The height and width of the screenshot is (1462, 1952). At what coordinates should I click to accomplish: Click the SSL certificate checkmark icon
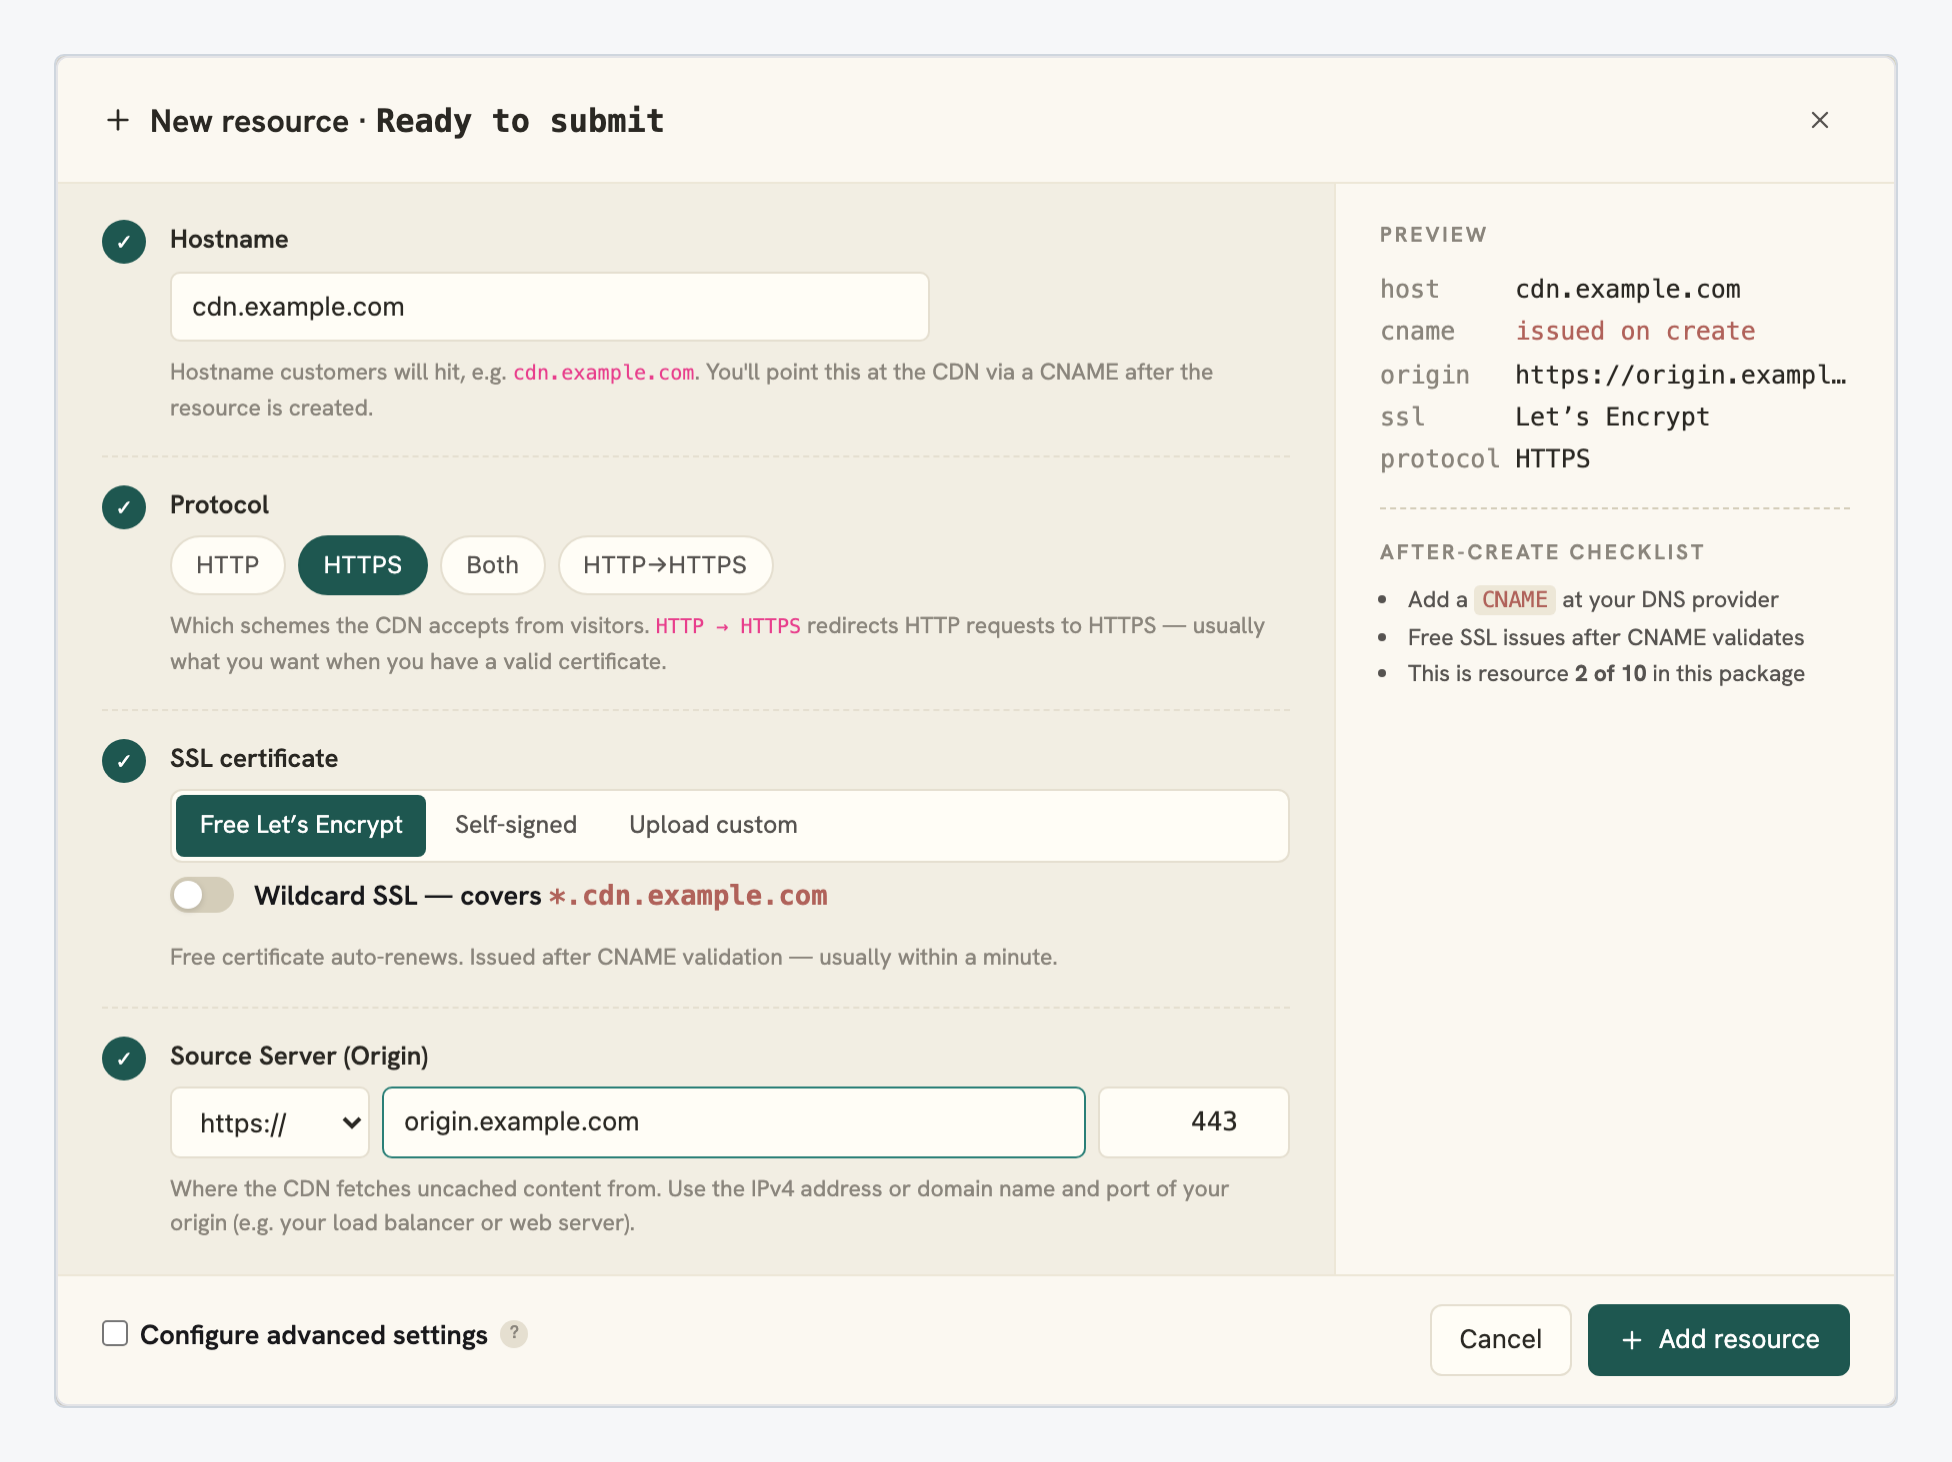point(124,760)
